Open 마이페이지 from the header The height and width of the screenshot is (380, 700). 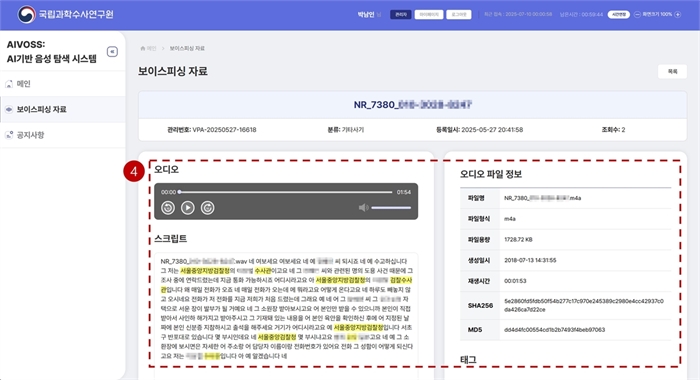point(429,14)
